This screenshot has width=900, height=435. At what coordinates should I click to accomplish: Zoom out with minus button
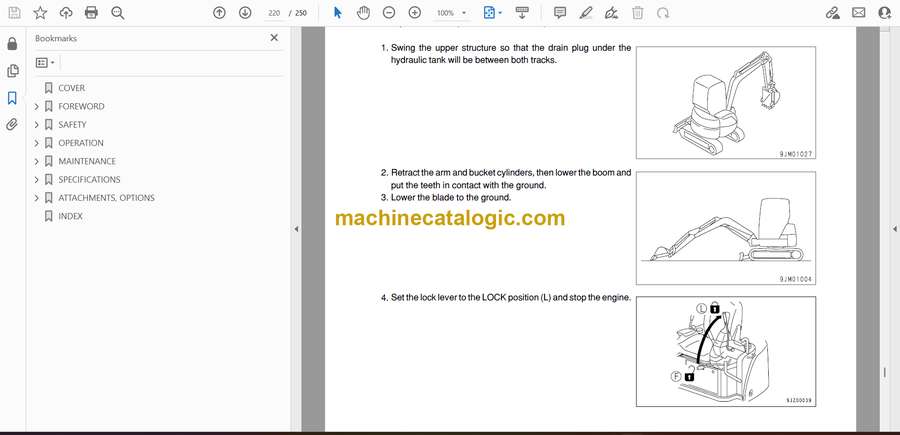(389, 13)
